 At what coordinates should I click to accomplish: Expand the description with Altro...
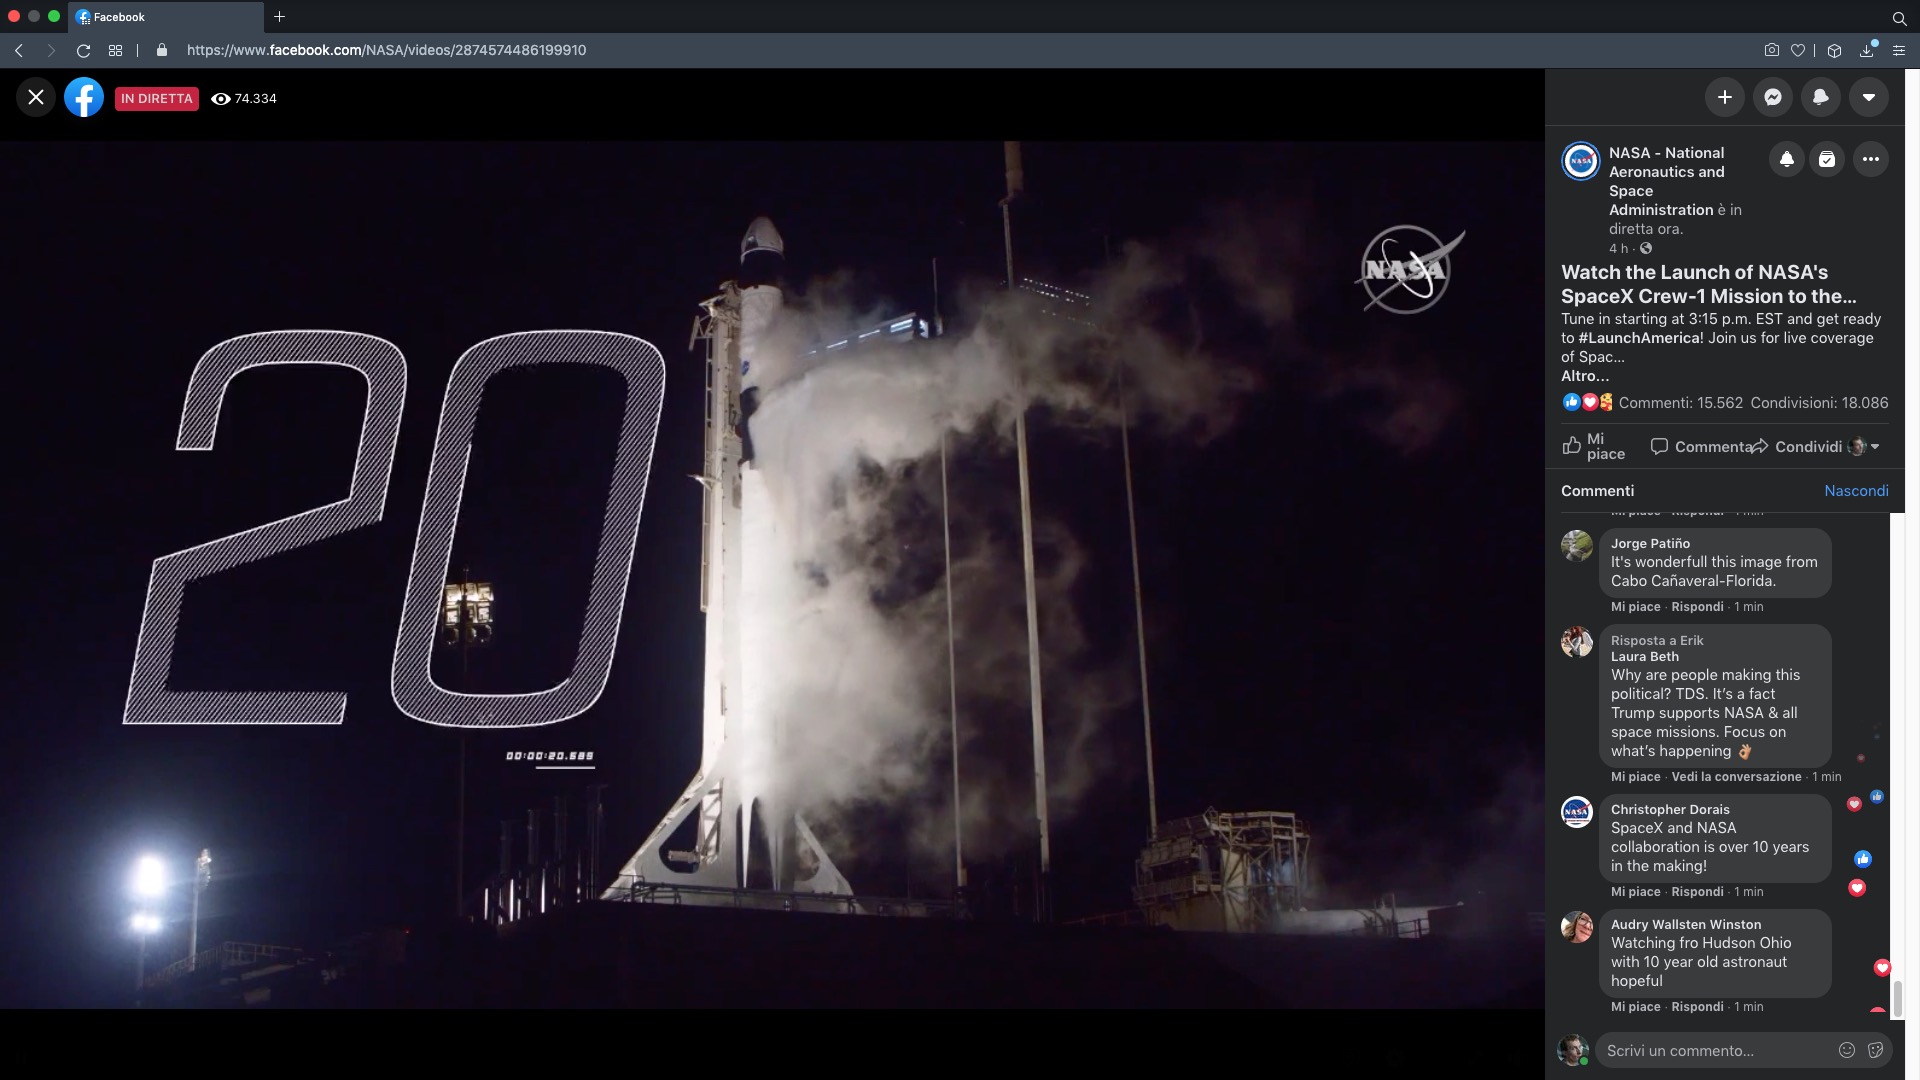click(x=1585, y=376)
